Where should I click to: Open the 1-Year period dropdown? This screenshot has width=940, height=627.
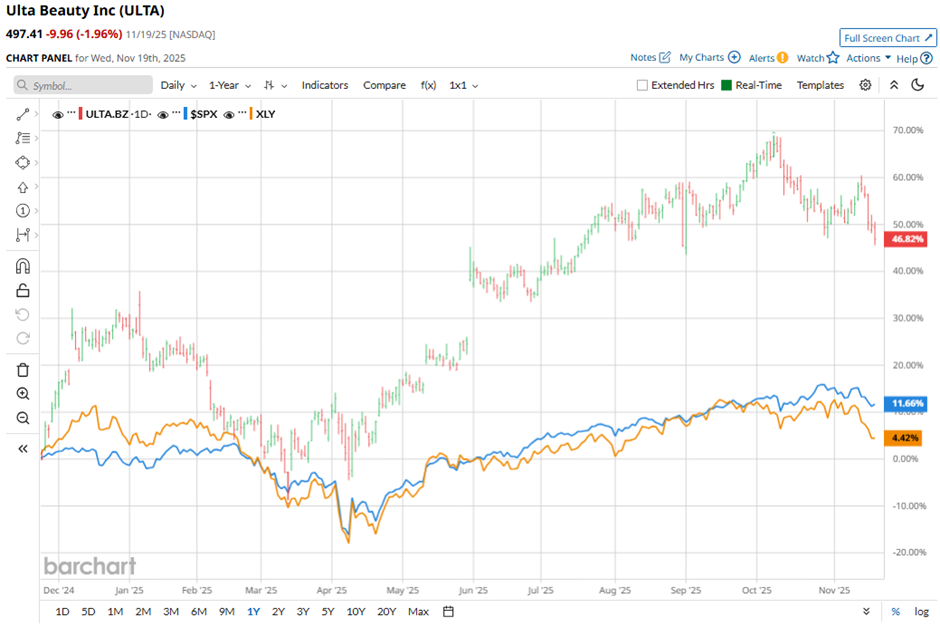tap(229, 86)
